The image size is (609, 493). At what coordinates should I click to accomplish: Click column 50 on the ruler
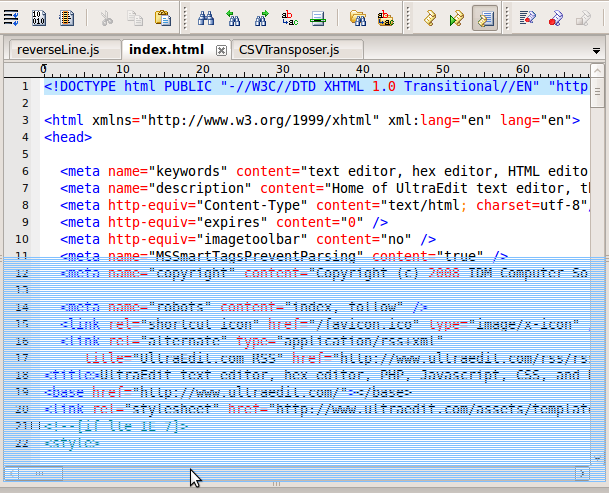point(442,69)
